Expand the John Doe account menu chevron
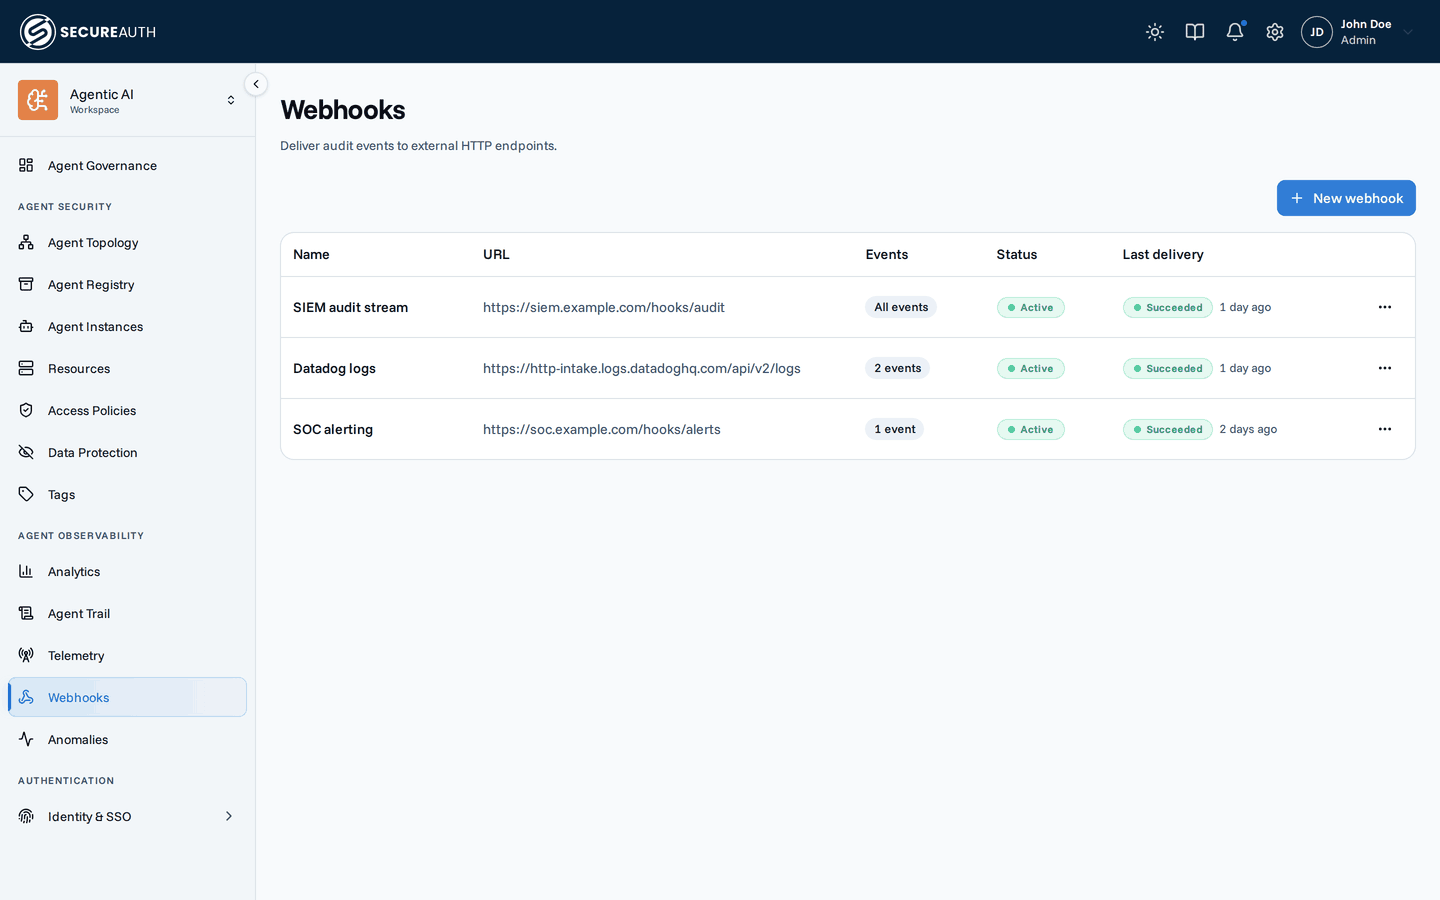The image size is (1440, 900). click(1408, 32)
